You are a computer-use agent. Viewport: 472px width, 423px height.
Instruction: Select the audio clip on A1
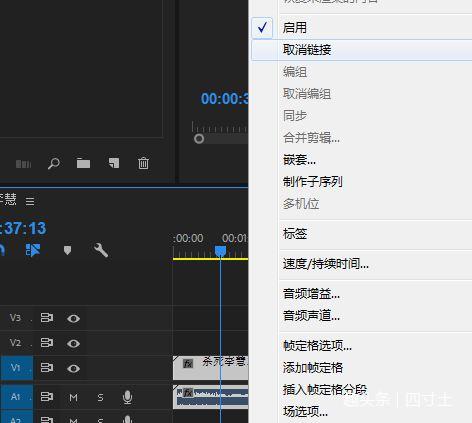[210, 397]
